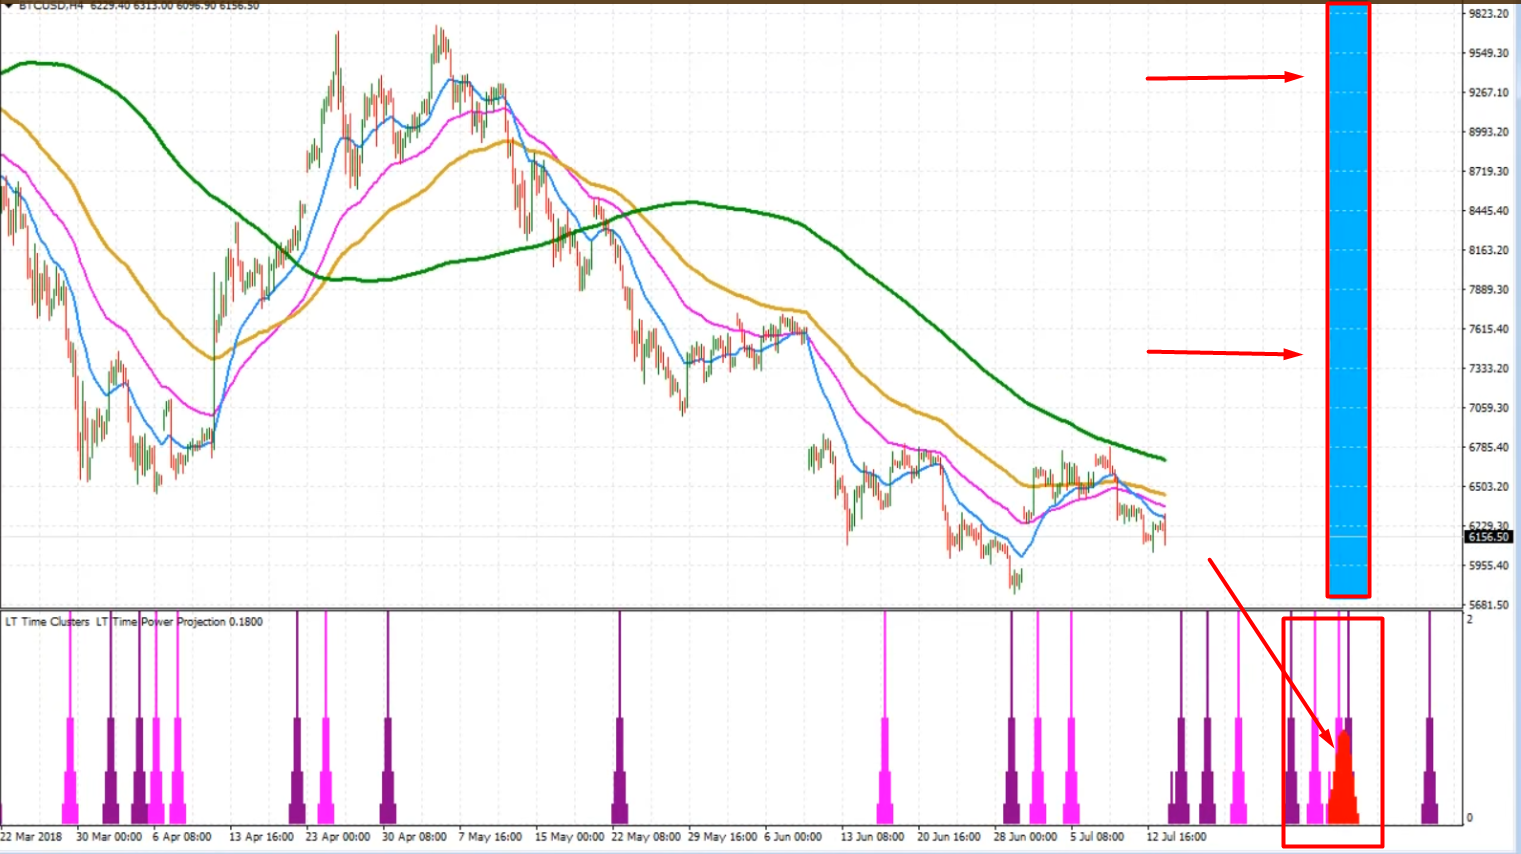The height and width of the screenshot is (854, 1521).
Task: Click the current price tag 6156.50
Action: coord(1488,537)
